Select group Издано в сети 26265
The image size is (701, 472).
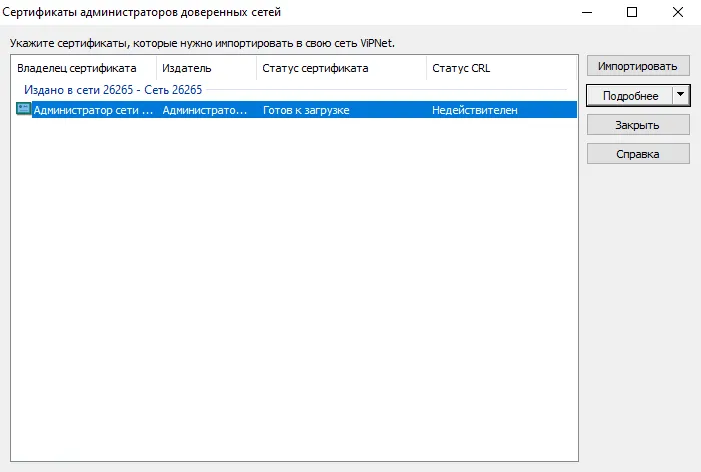tap(113, 90)
